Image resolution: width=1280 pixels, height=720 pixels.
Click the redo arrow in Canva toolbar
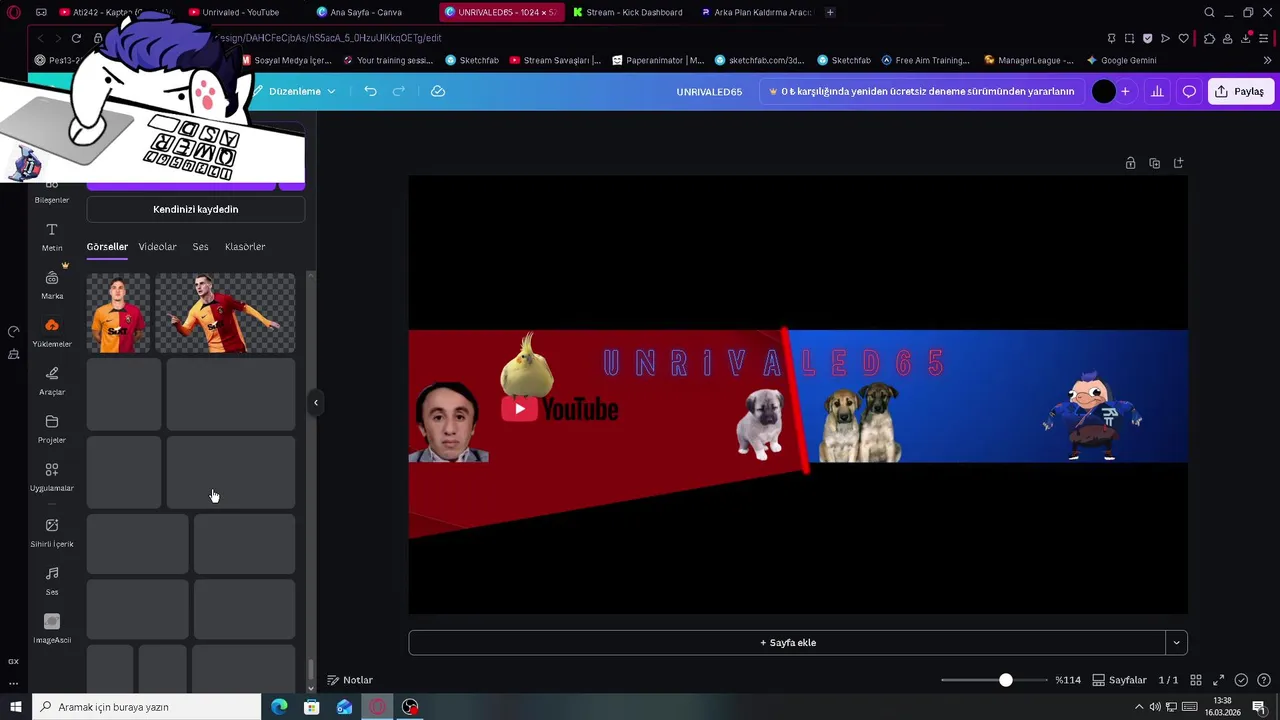pos(399,91)
